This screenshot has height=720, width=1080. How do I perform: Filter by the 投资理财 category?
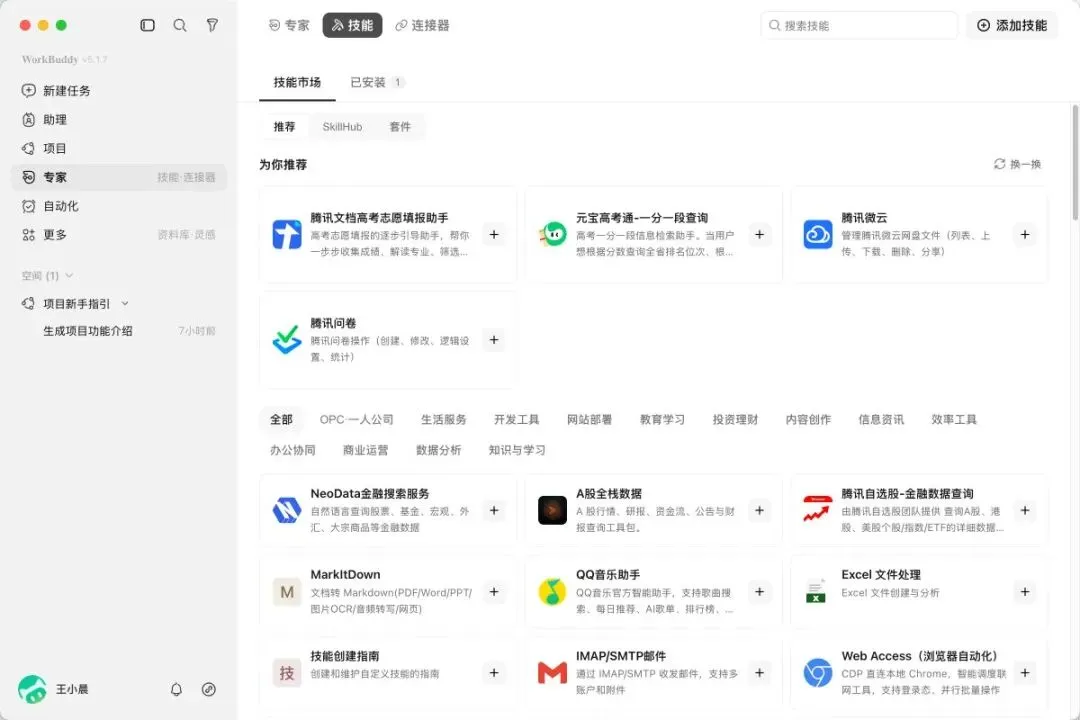(x=735, y=420)
